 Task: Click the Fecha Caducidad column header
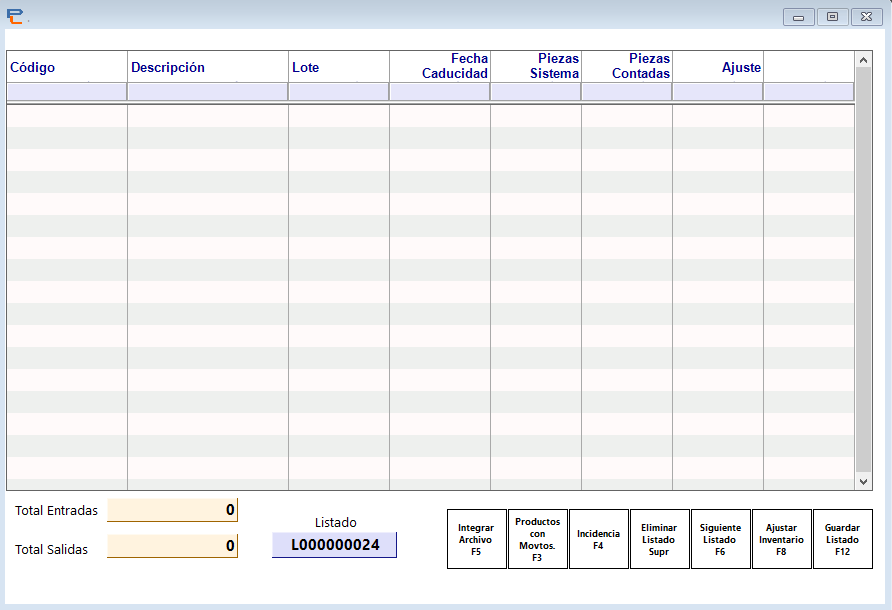(440, 67)
